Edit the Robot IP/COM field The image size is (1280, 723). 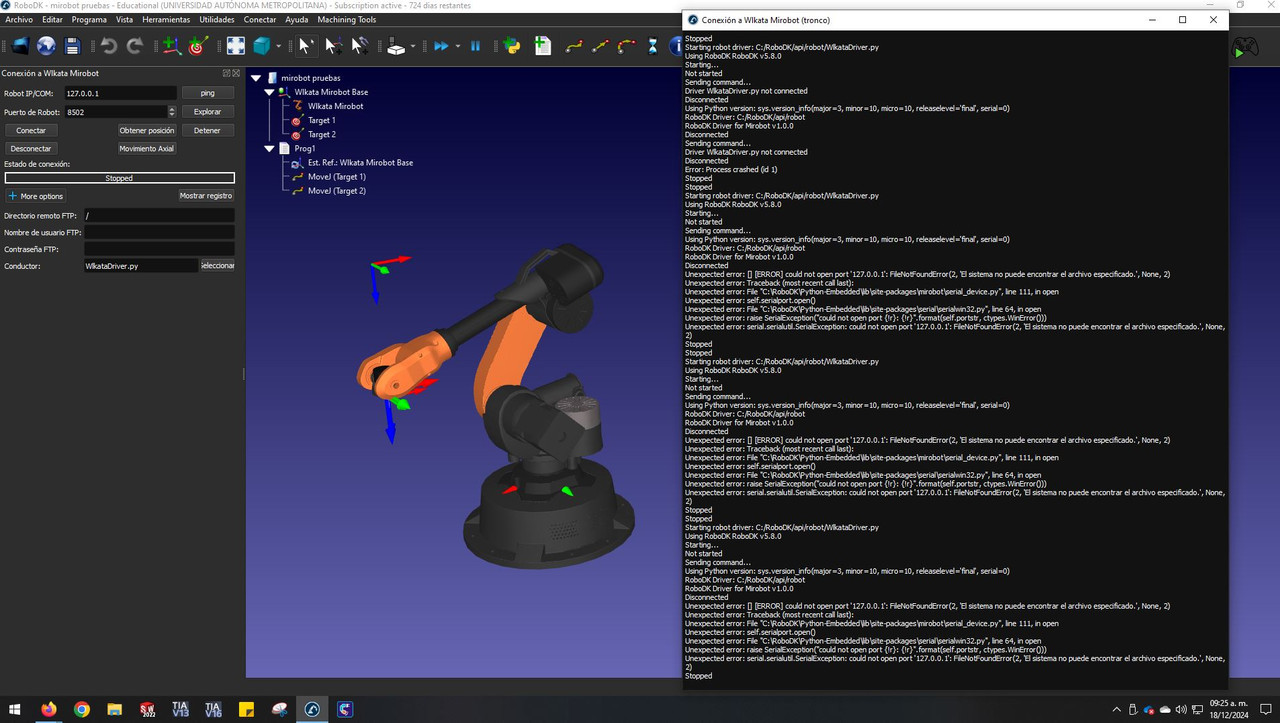[120, 92]
